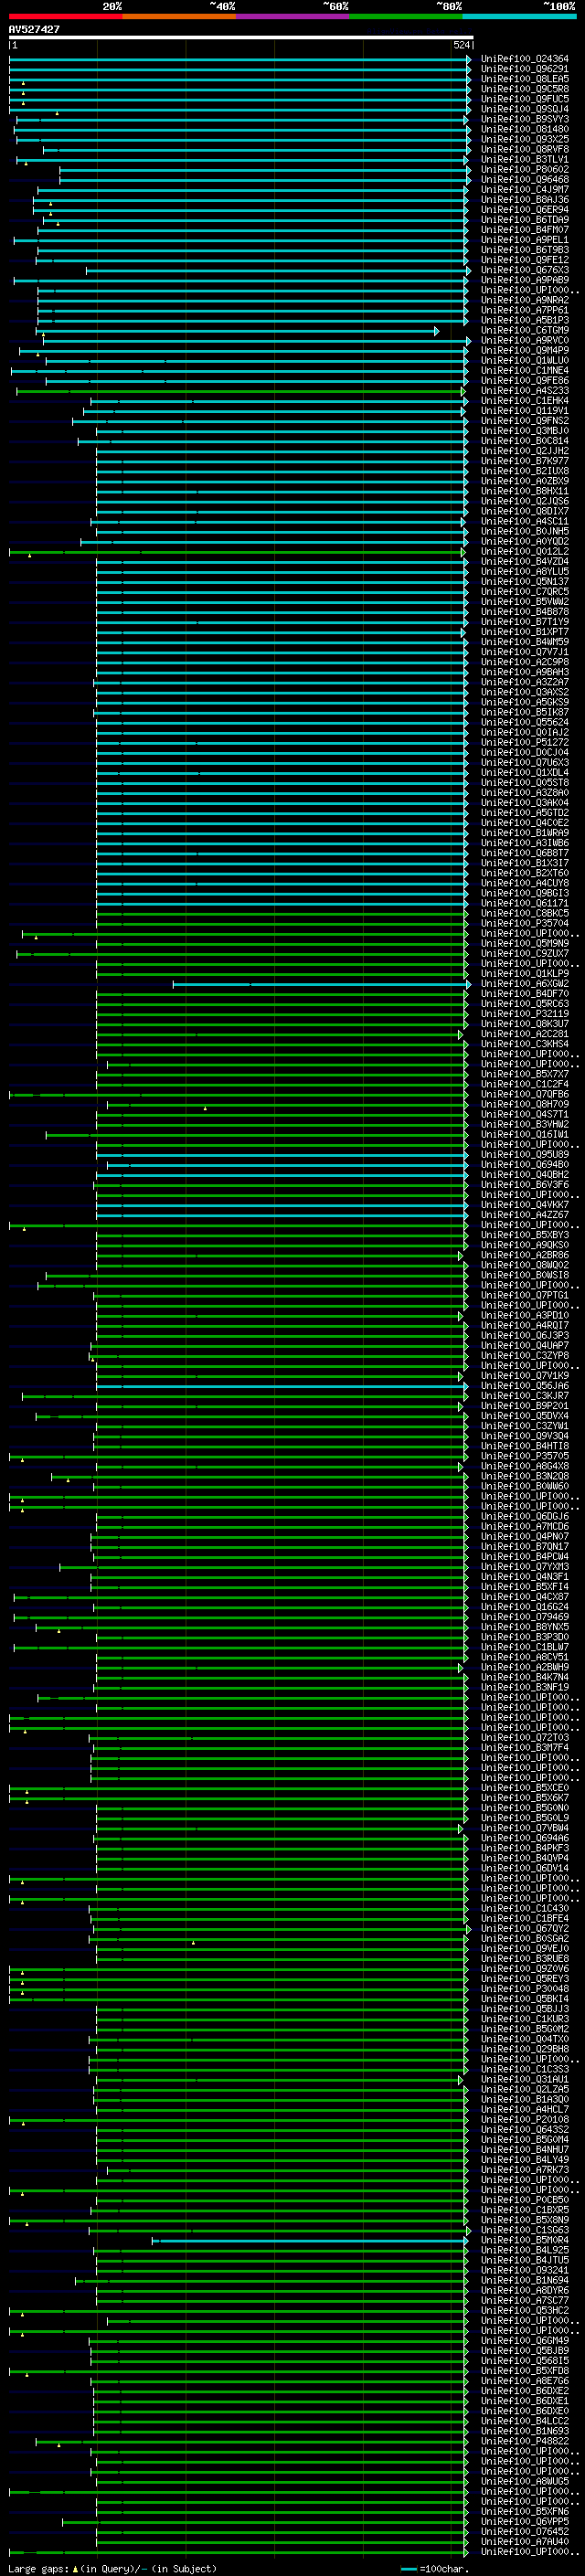Select hit UniRef100_C1MNE4

pos(524,371)
